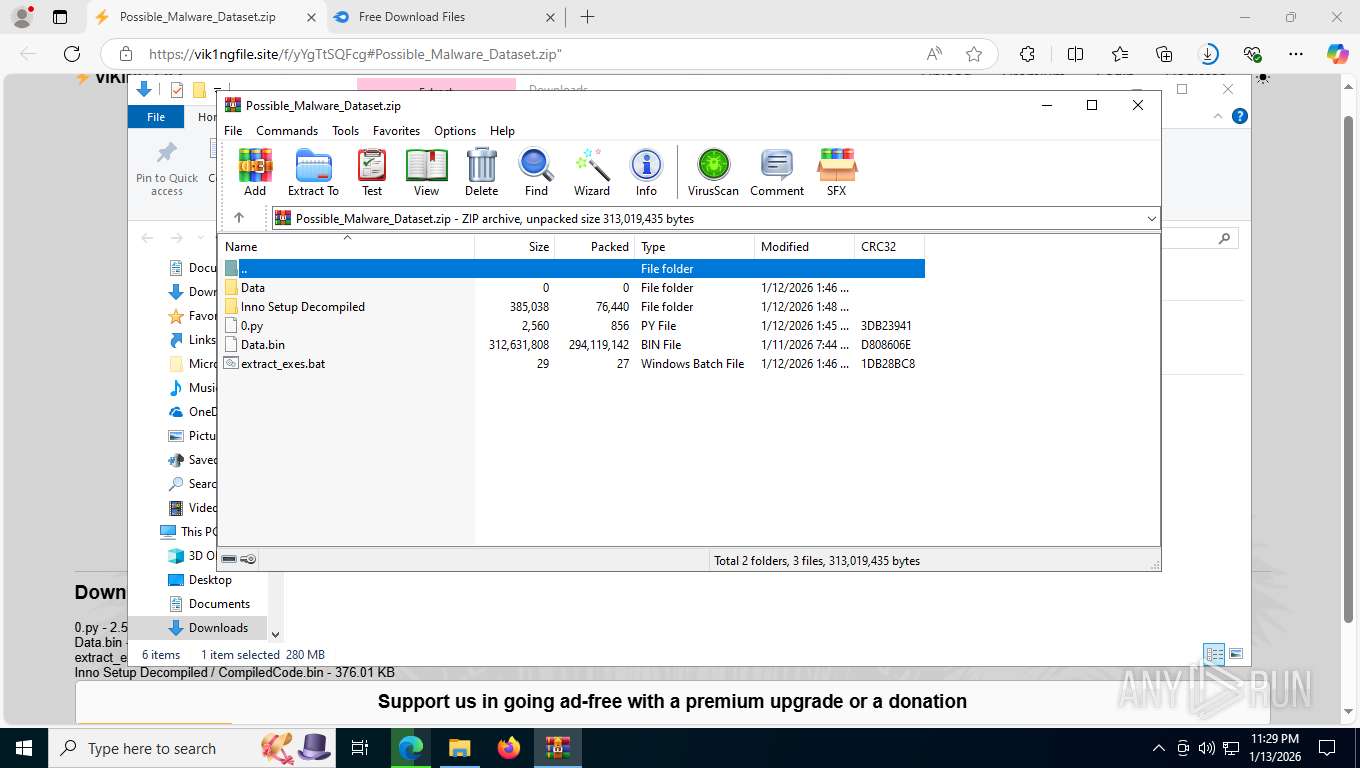Screen dimensions: 1360x768
Task: Click the volume speaker tray icon
Action: coord(1207,748)
